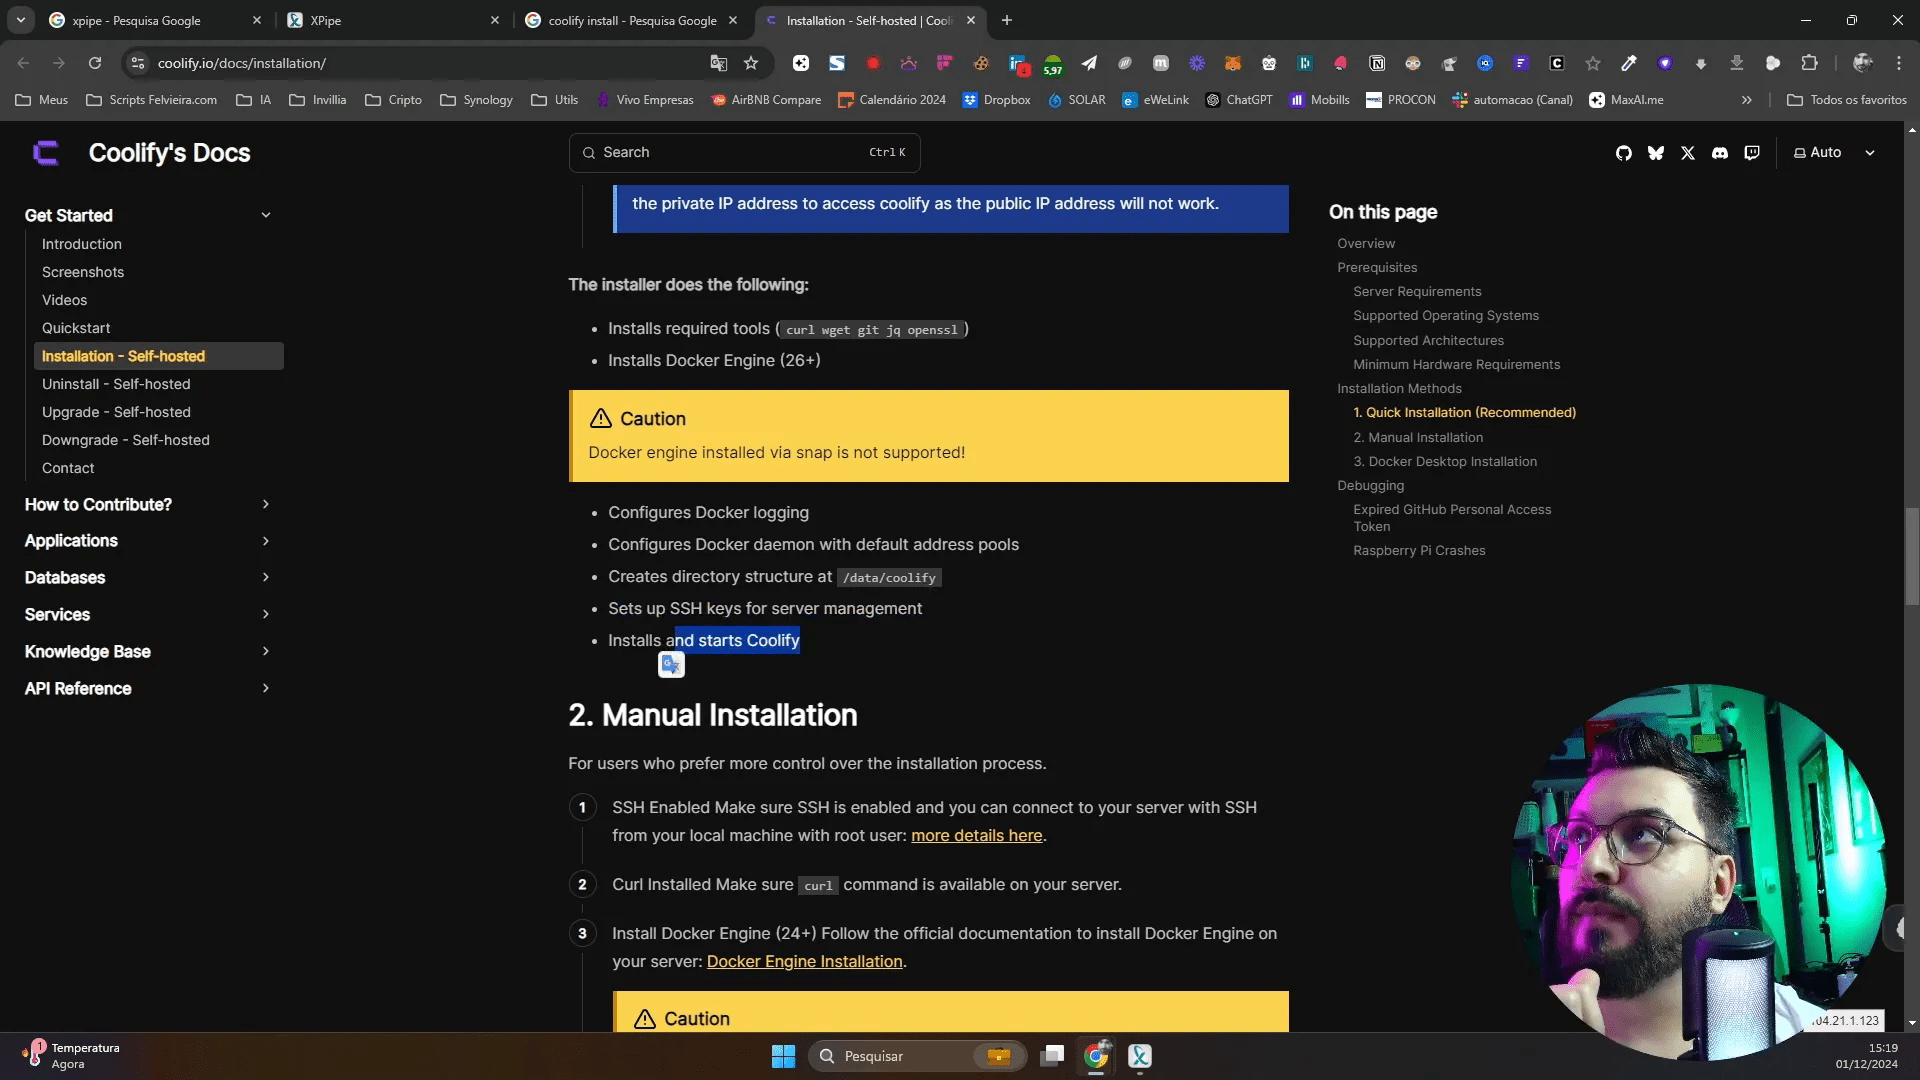Follow the 'more details here' link
This screenshot has height=1080, width=1920.
pos(976,835)
